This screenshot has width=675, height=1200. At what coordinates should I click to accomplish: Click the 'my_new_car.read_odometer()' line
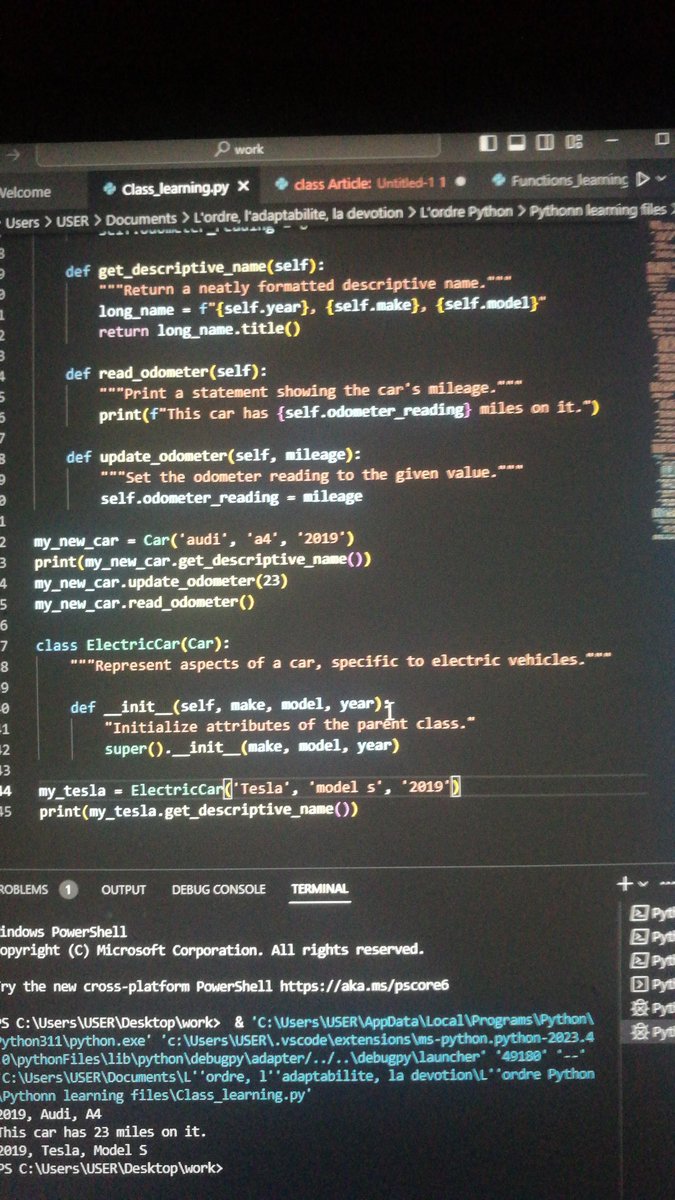point(144,603)
